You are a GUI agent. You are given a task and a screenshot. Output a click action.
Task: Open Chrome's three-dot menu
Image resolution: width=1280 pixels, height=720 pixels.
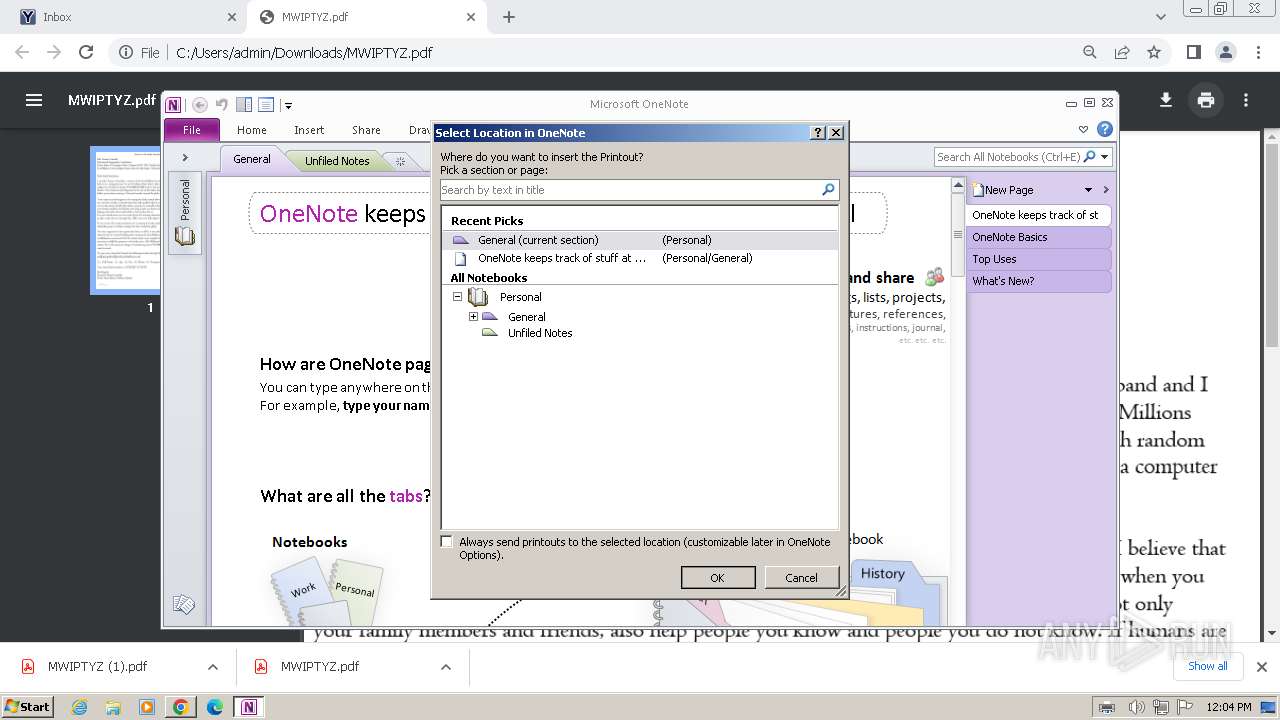pos(1257,52)
